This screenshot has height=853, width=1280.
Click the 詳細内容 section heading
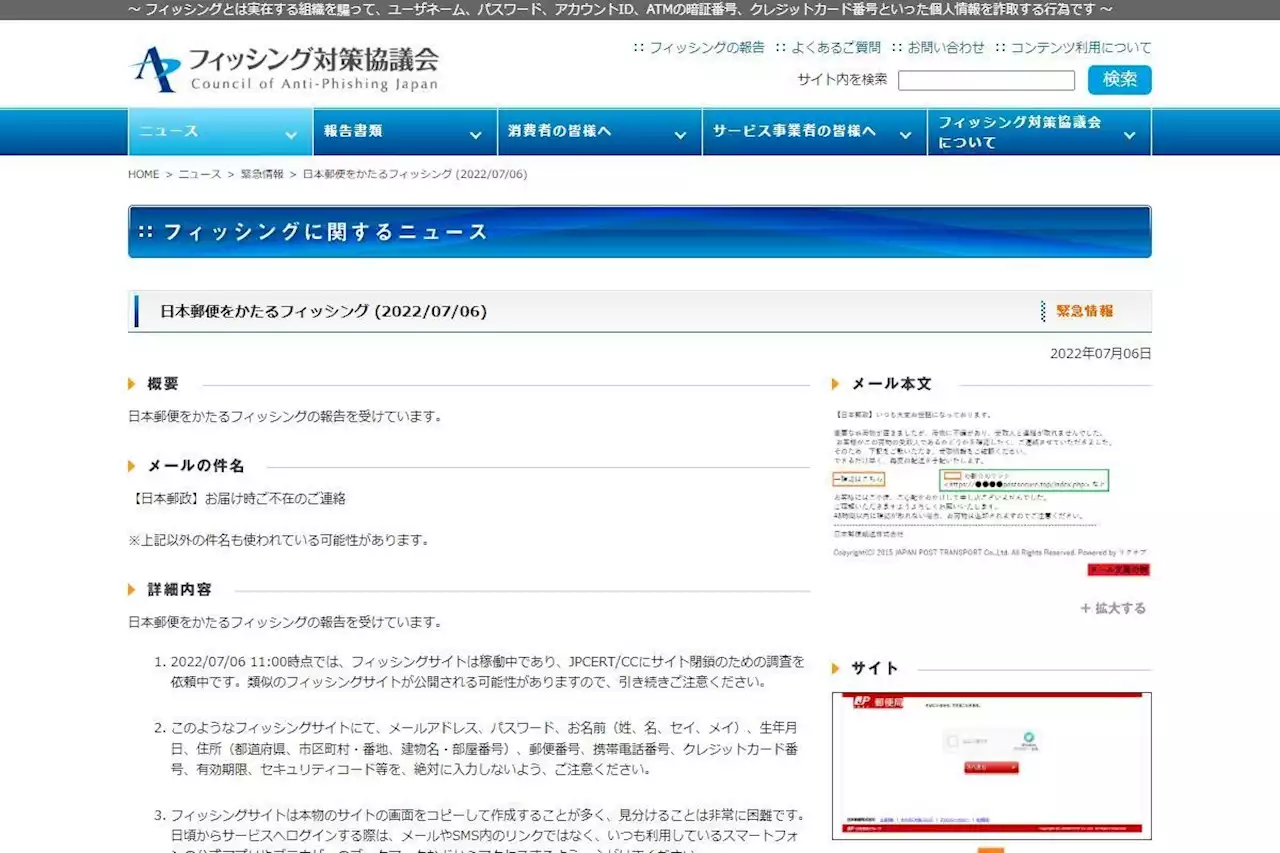(x=179, y=590)
